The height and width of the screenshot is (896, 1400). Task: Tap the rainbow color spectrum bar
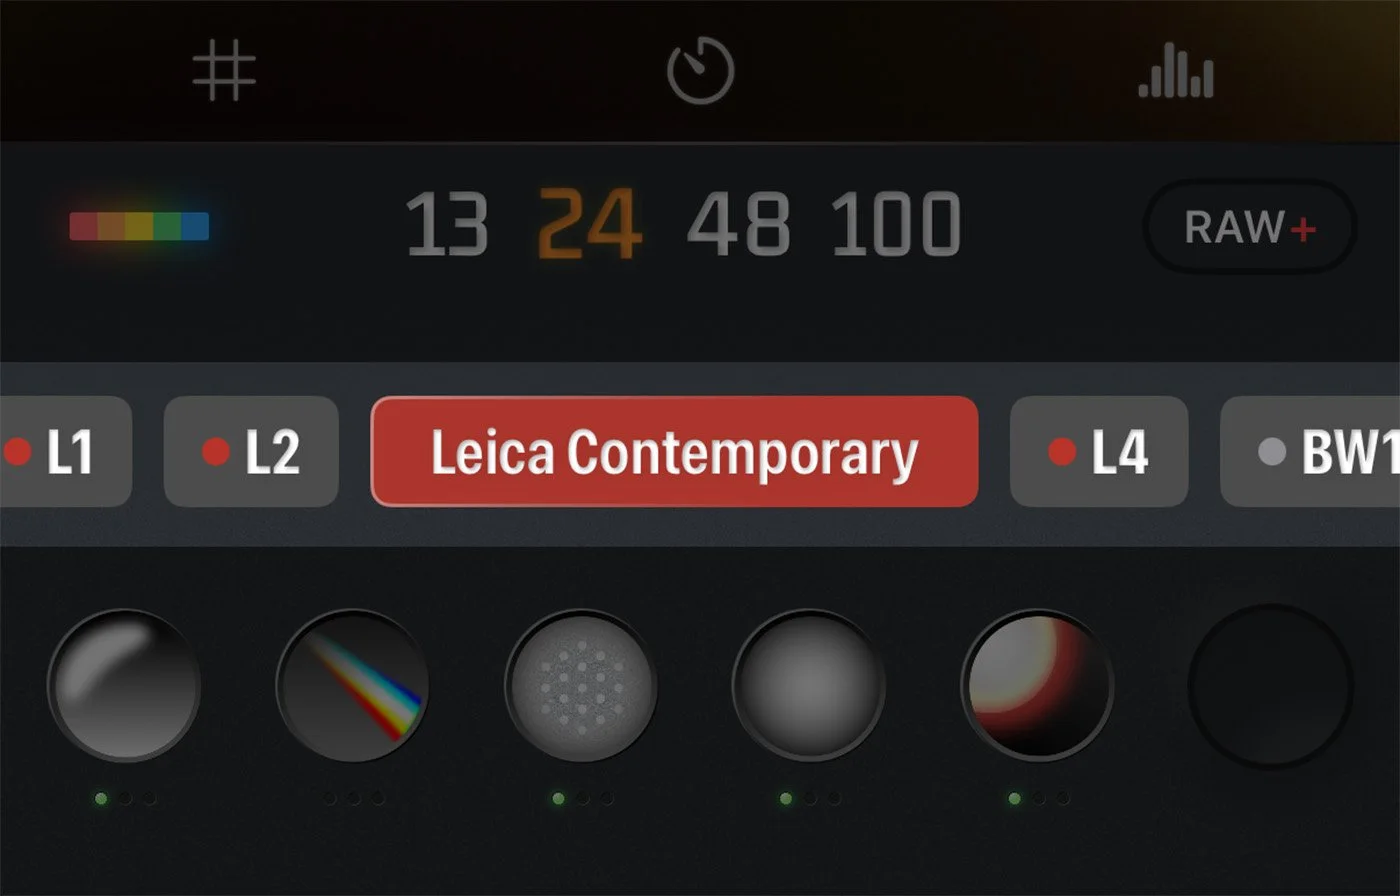[x=139, y=226]
